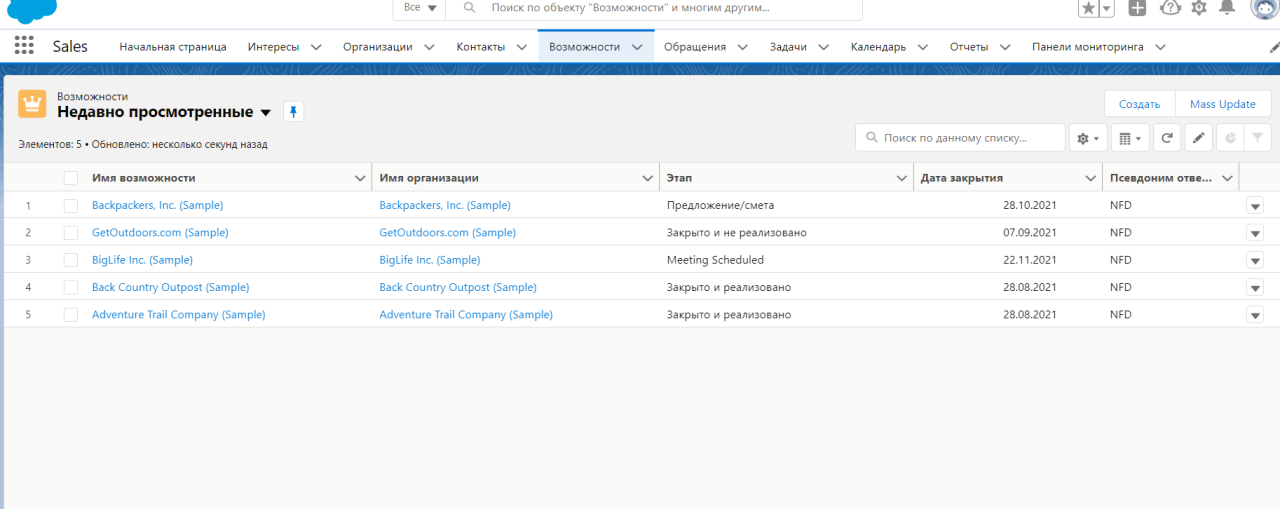Click the Salesforce cloud logo
Screen dimensions: 1280x509
(32, 10)
